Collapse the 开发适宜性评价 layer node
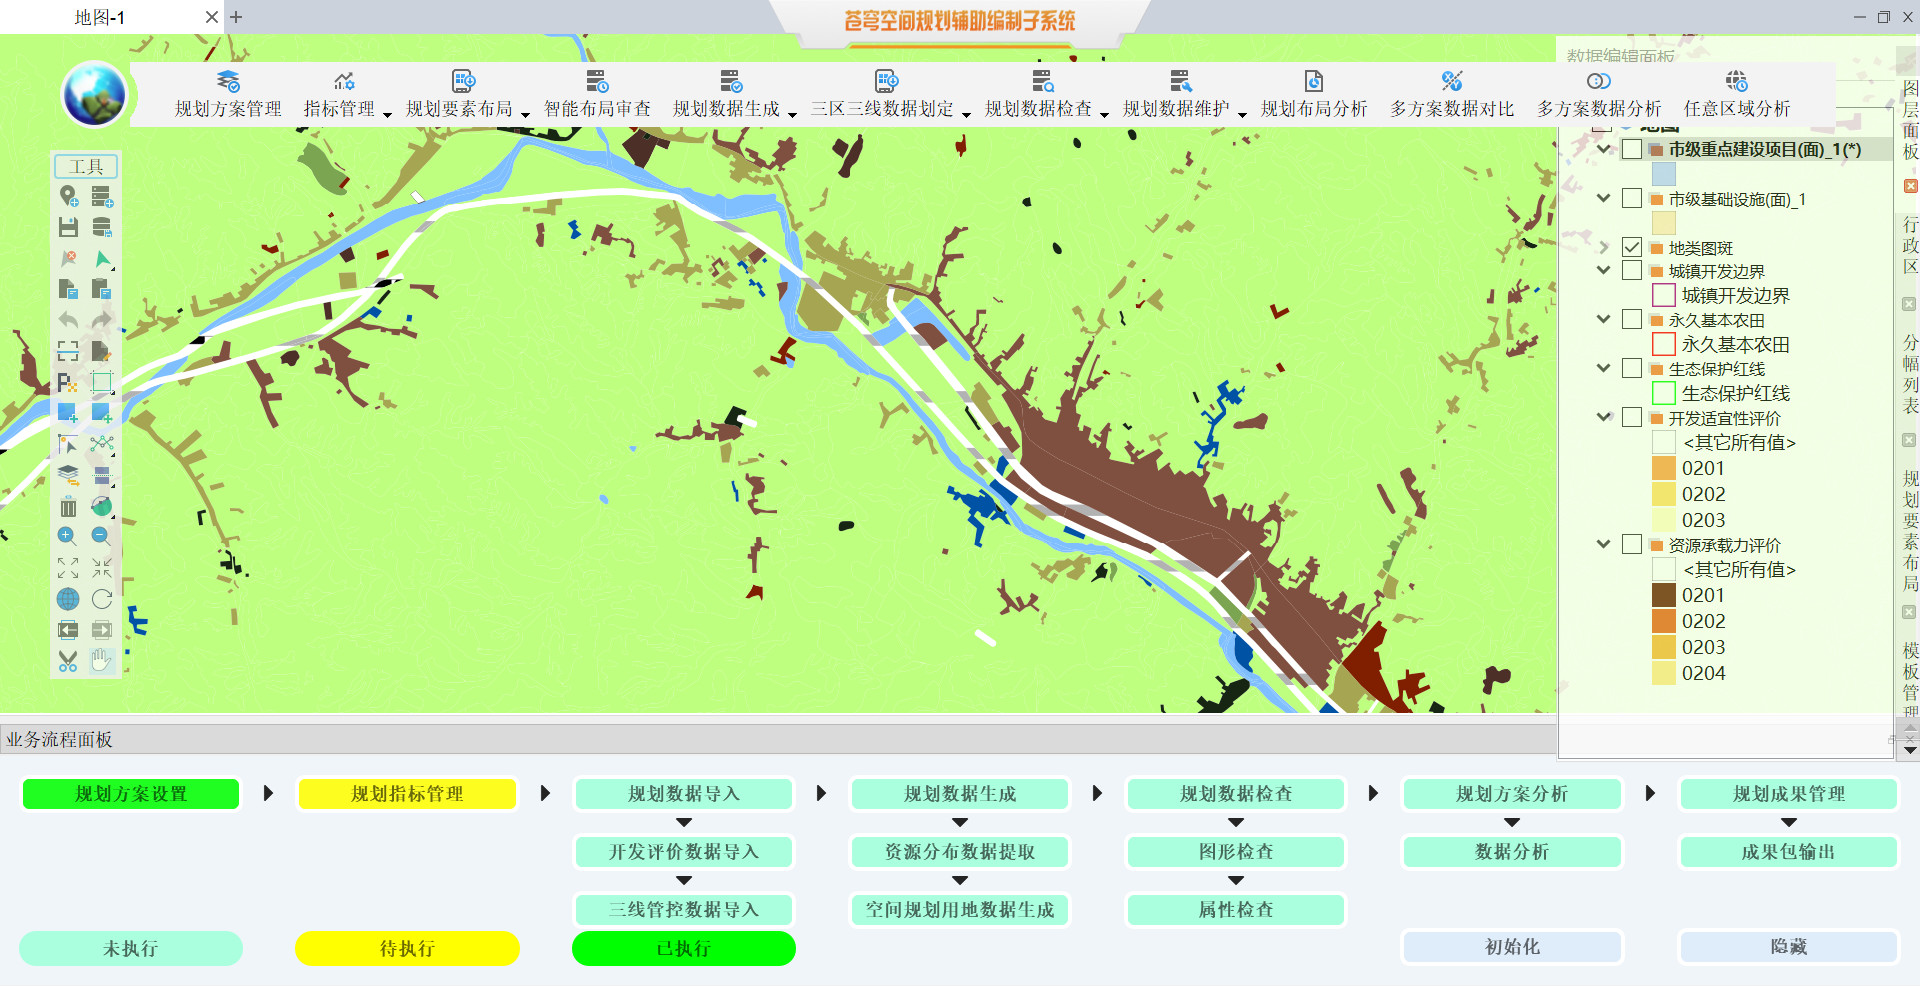Screen dimensions: 1920x986 coord(1604,417)
